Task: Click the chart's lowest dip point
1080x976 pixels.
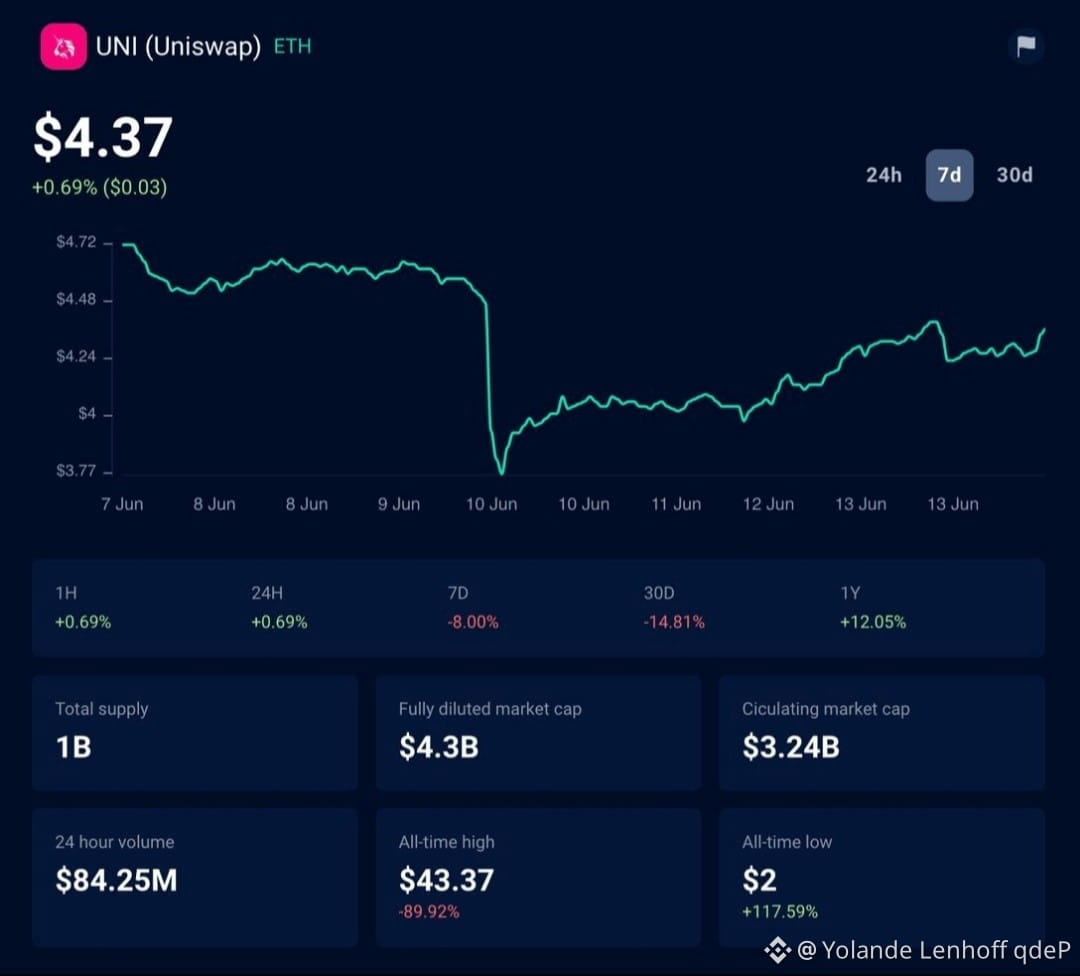Action: pos(501,473)
